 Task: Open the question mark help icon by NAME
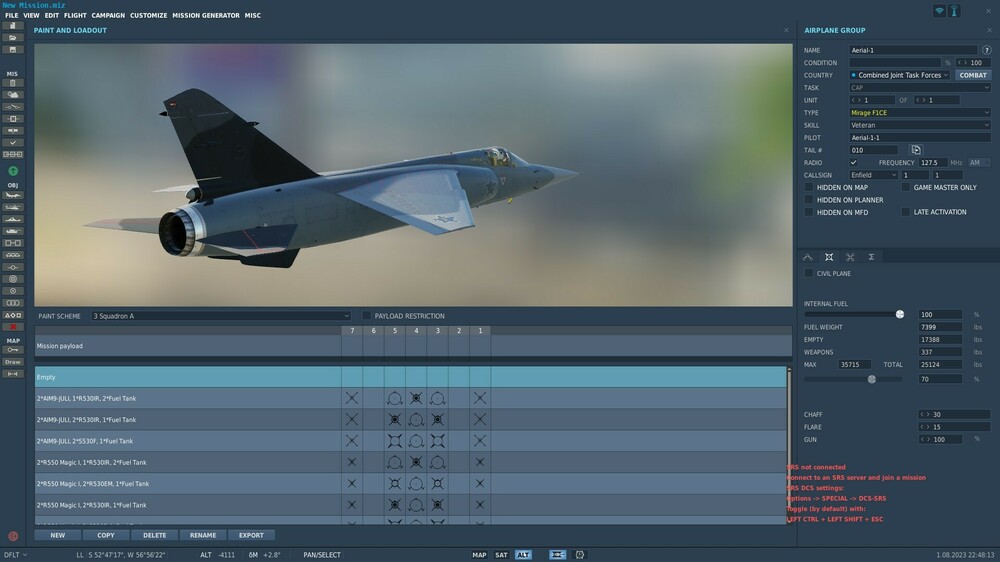coord(987,50)
